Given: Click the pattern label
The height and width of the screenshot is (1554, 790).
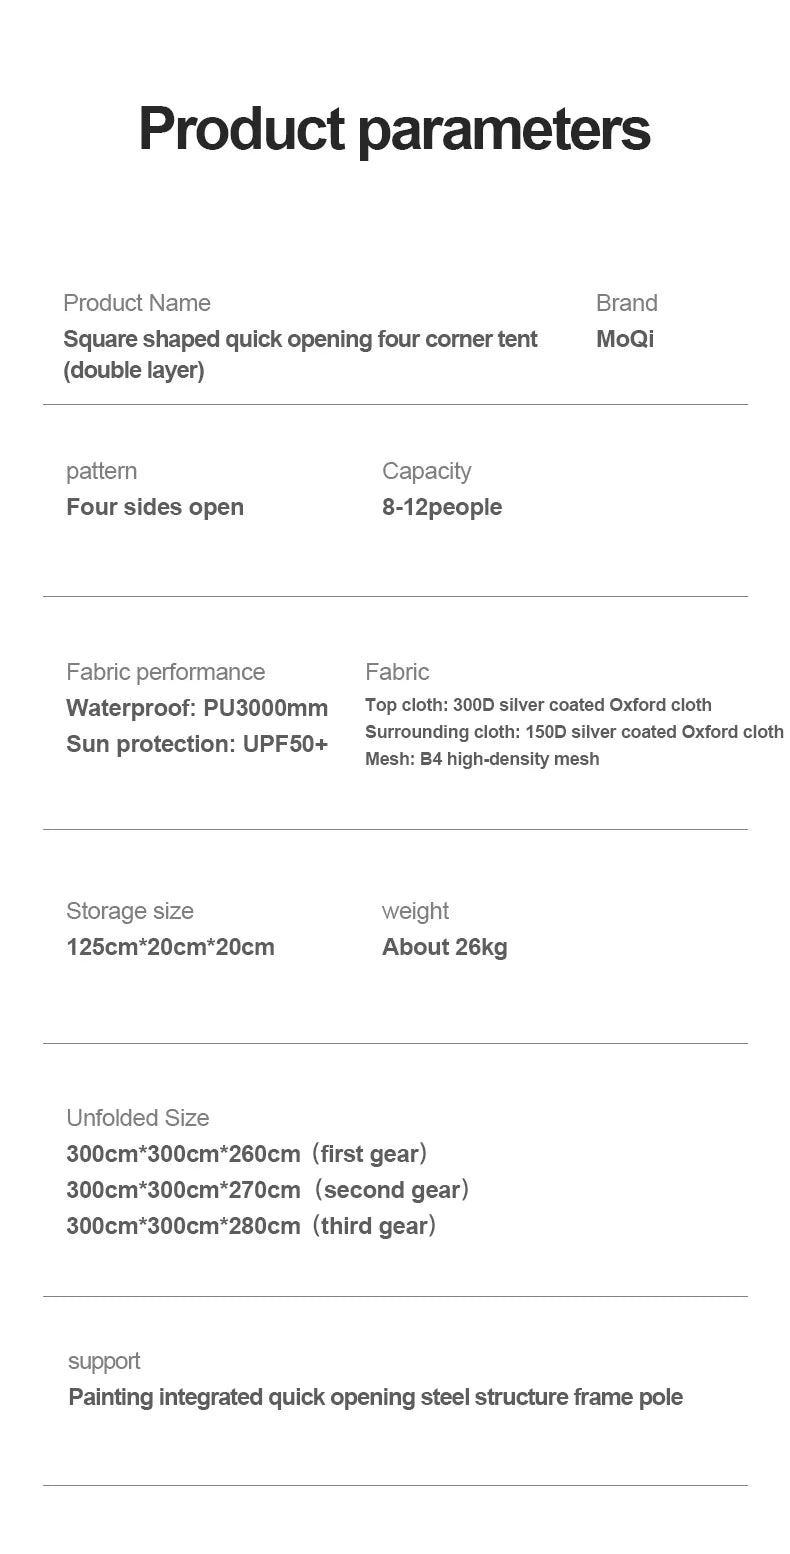Looking at the screenshot, I should coord(101,471).
